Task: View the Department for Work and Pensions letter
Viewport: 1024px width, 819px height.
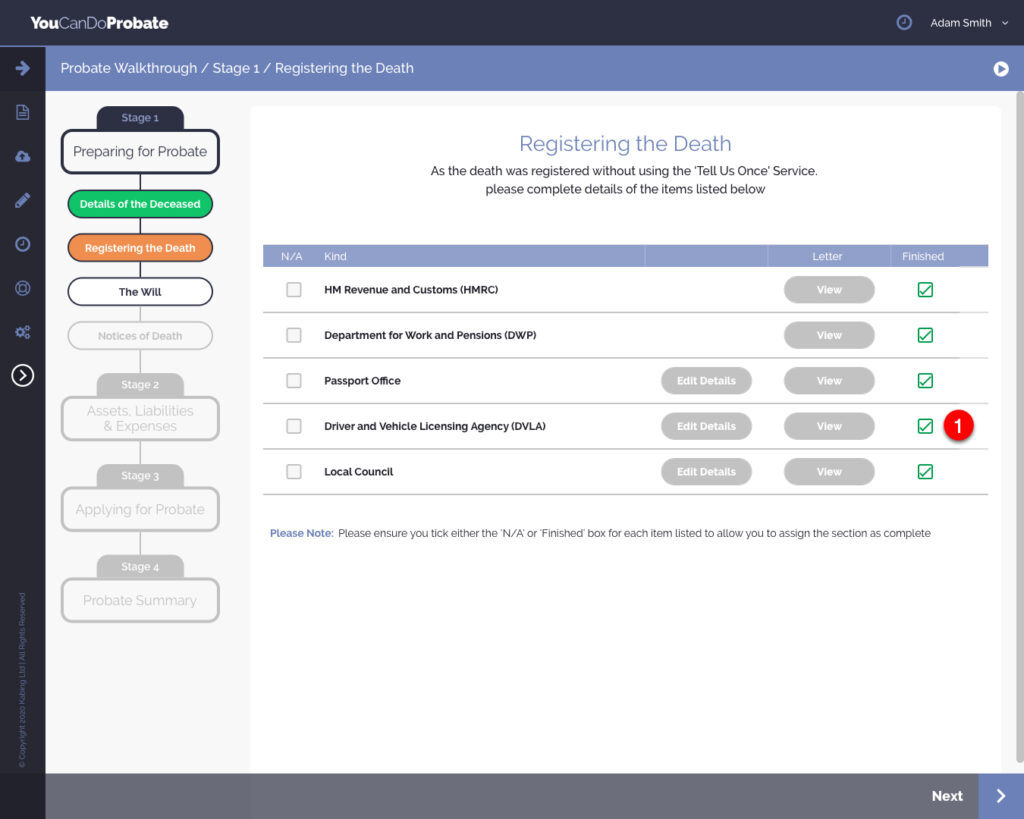Action: [x=829, y=335]
